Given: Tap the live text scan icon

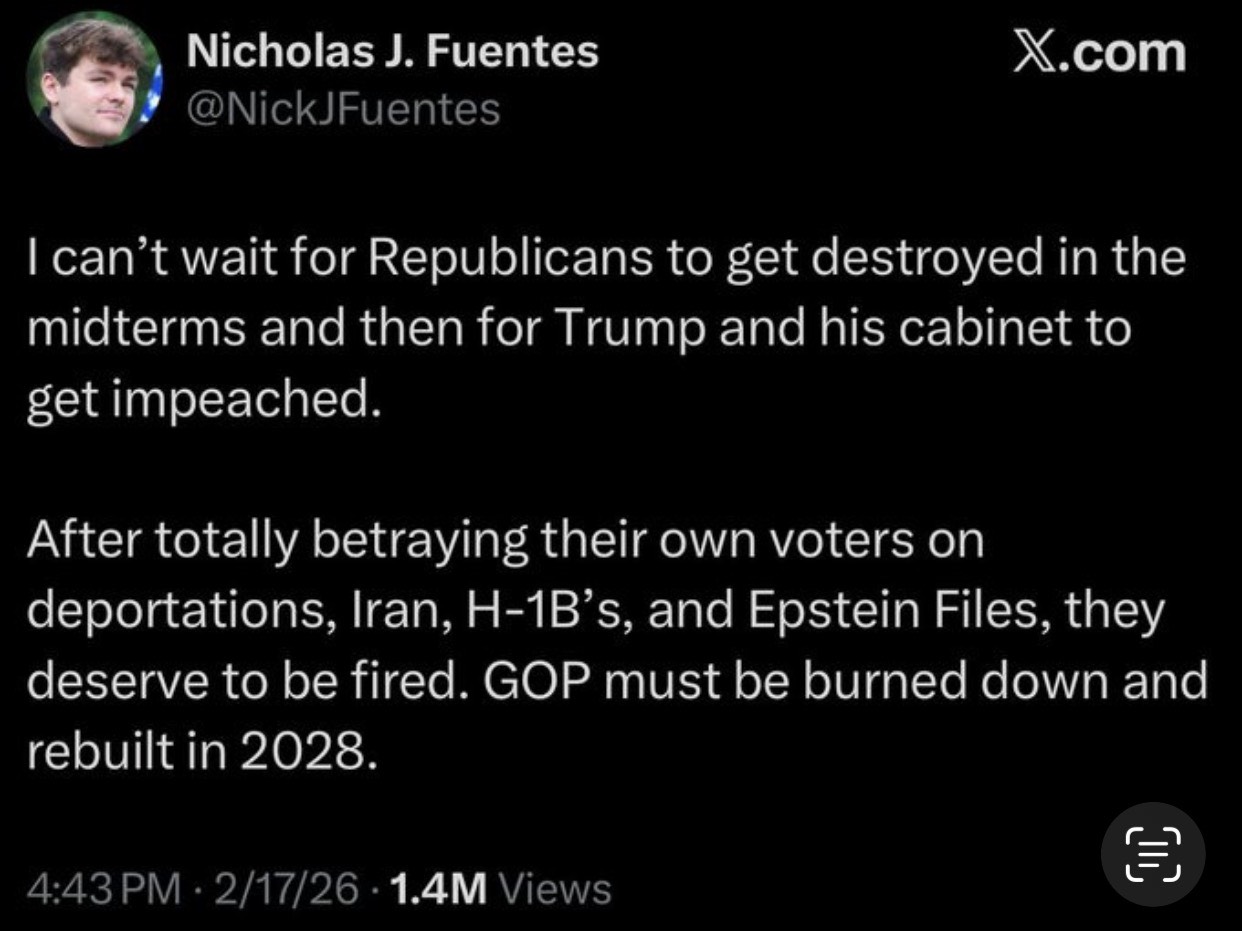Looking at the screenshot, I should pos(1153,854).
